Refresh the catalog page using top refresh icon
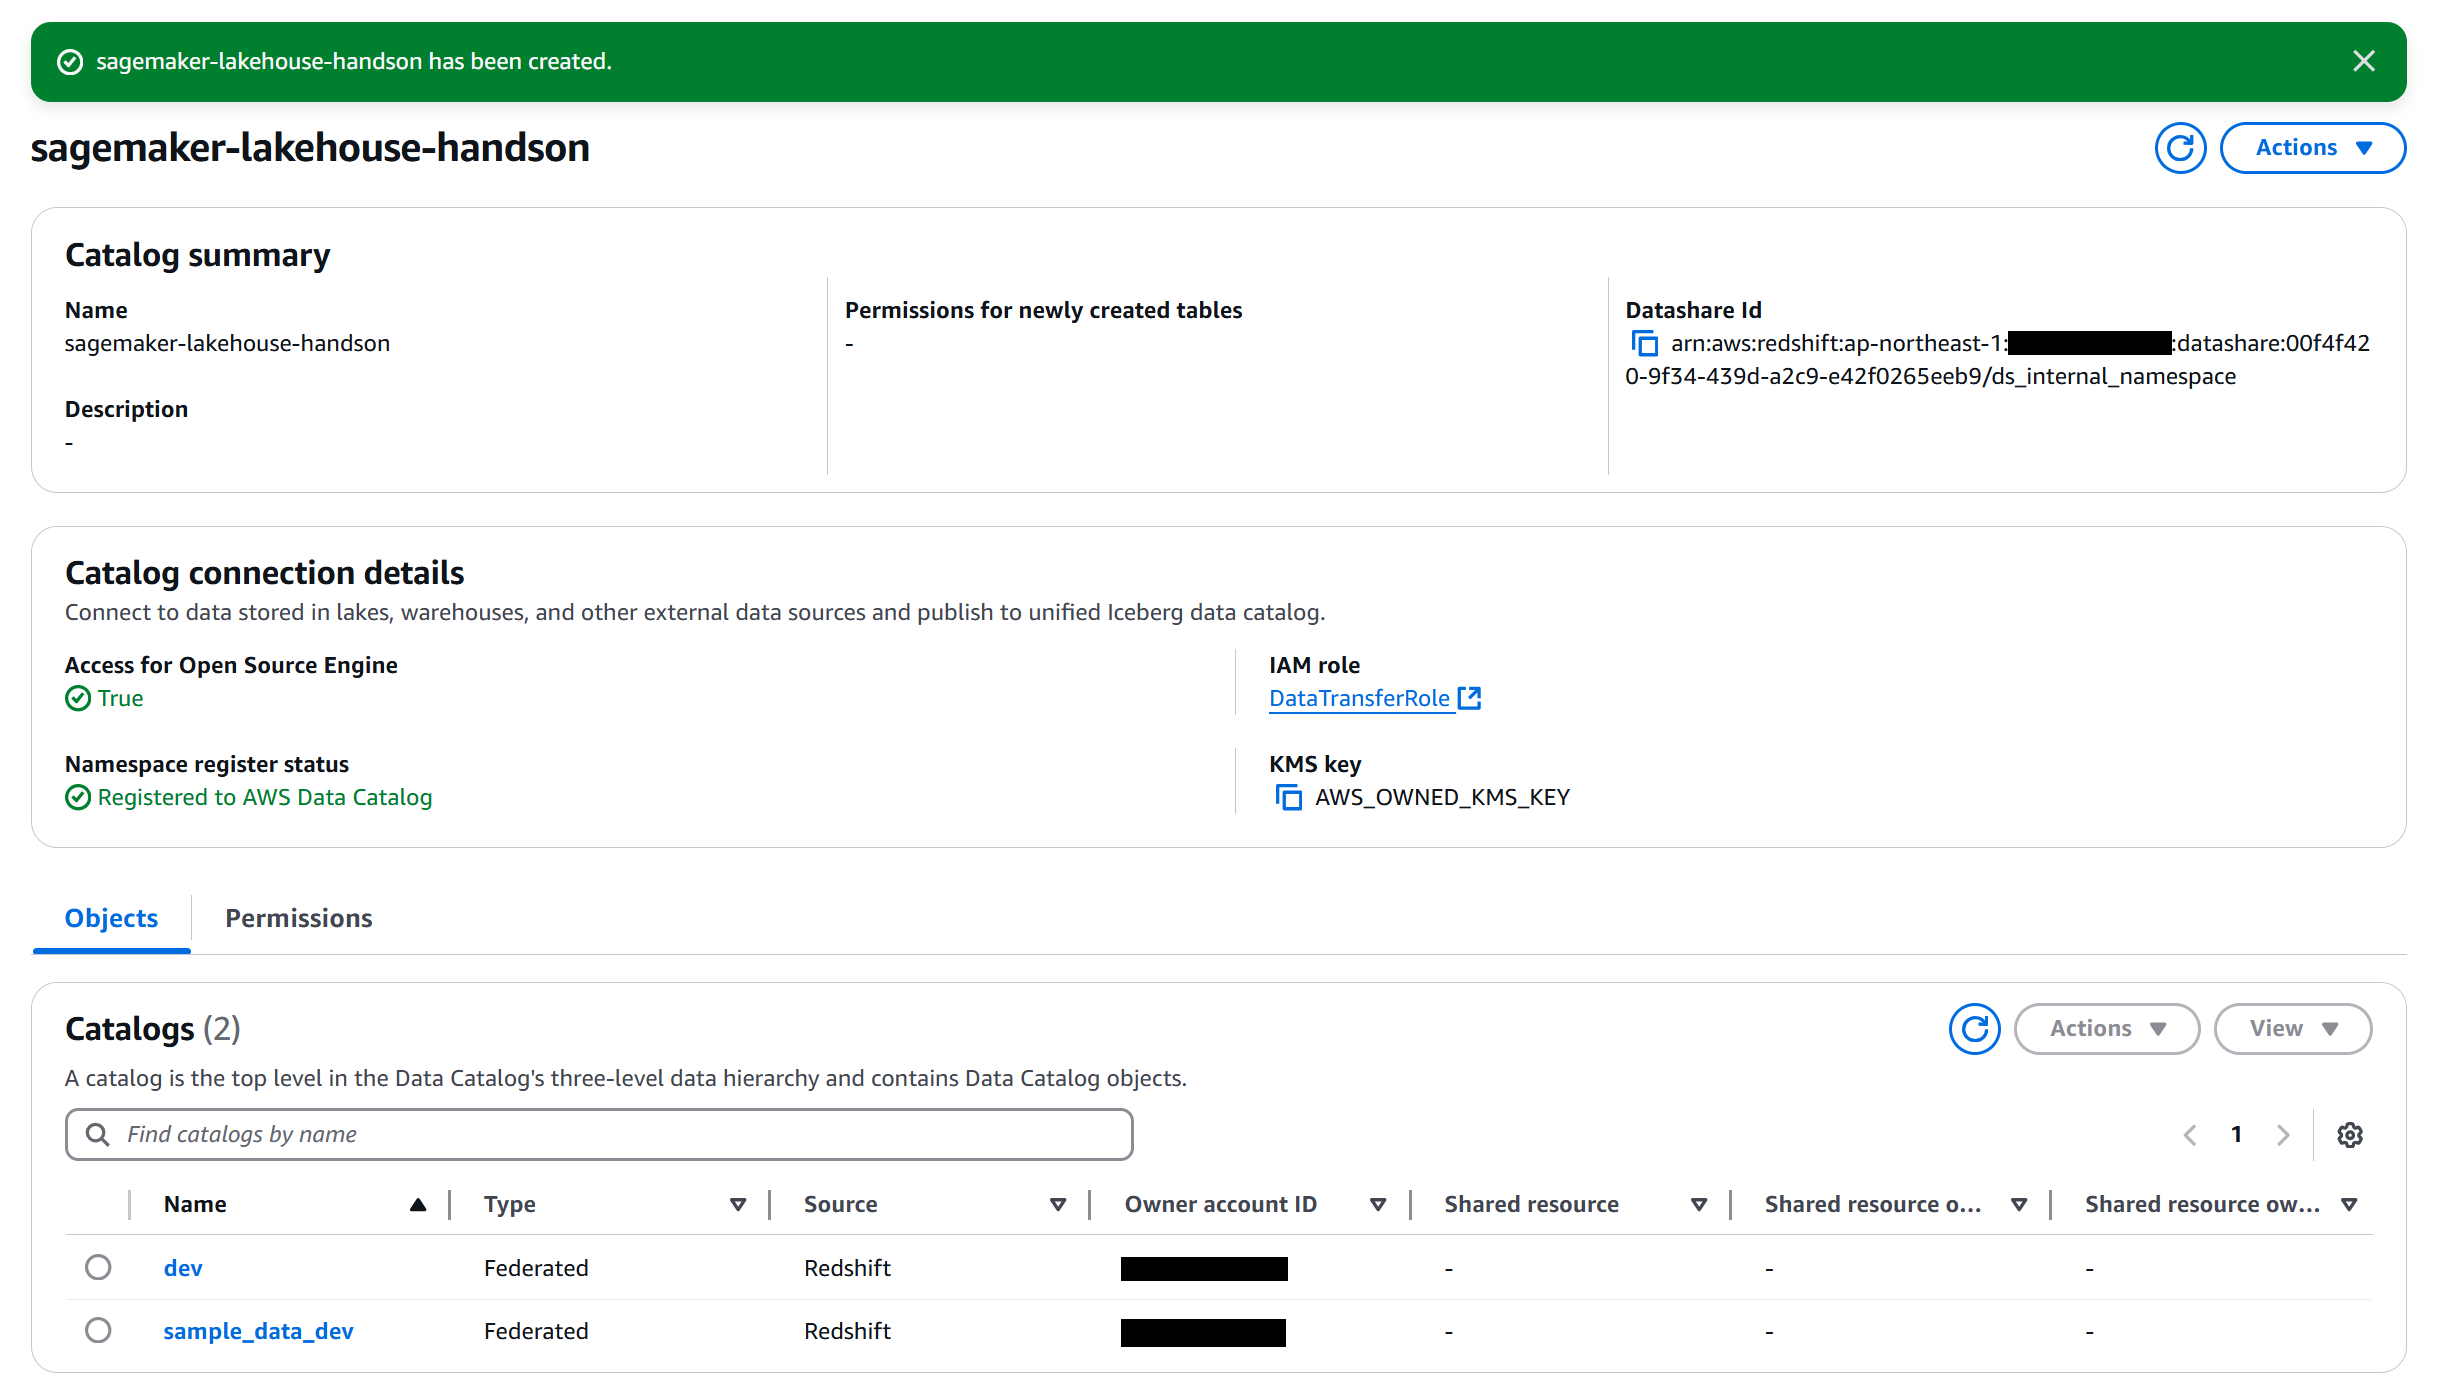The width and height of the screenshot is (2447, 1394). (x=2180, y=148)
